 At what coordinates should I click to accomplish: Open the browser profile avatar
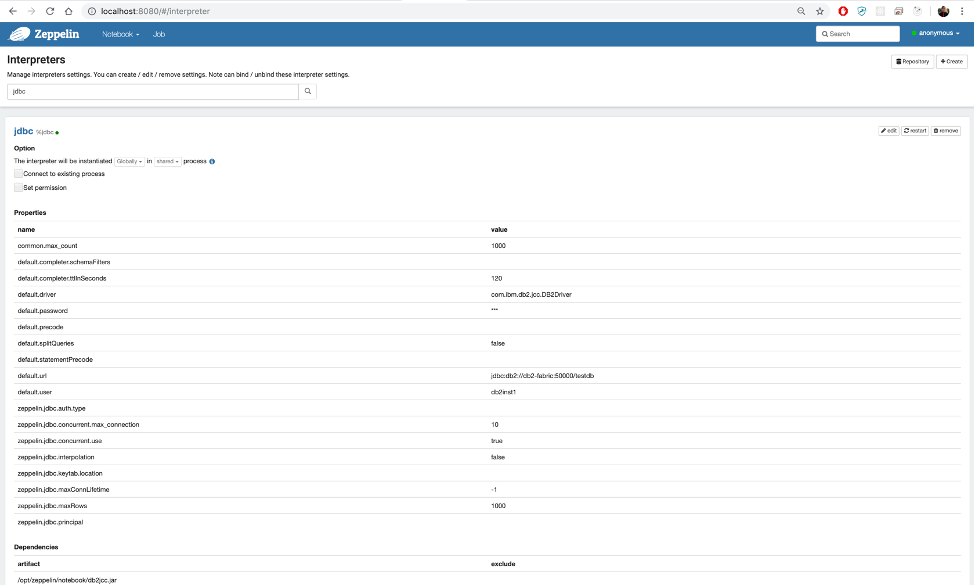click(x=943, y=11)
